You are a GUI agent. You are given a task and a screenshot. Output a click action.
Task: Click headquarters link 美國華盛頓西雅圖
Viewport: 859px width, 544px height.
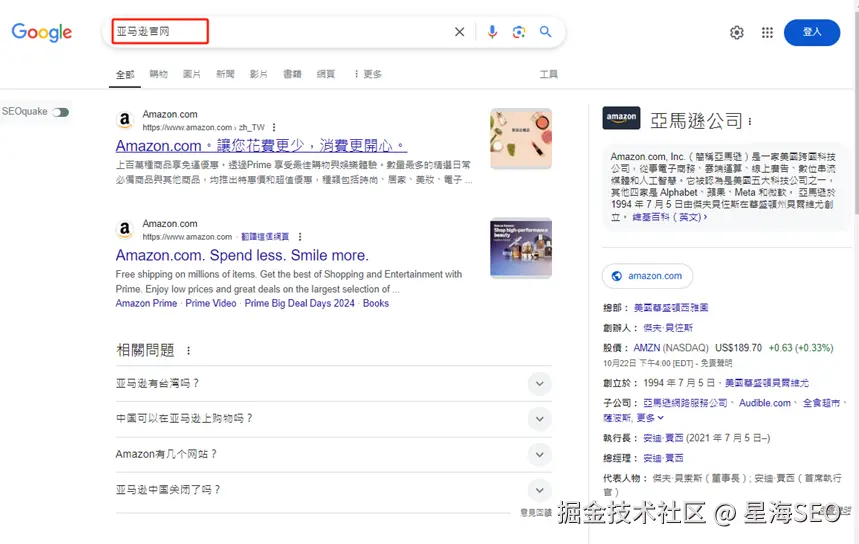point(671,308)
